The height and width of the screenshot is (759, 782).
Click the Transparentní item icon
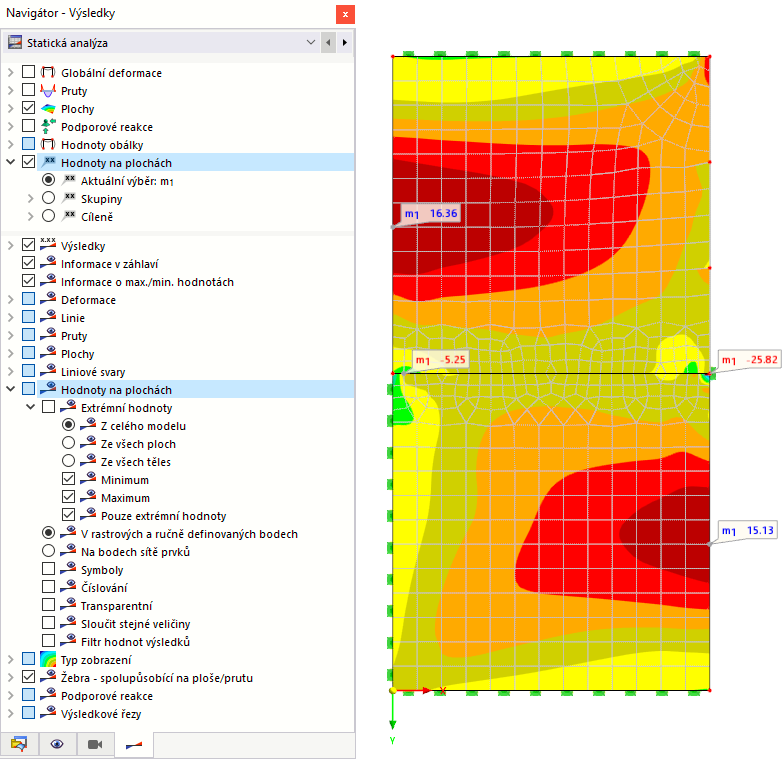[x=68, y=605]
